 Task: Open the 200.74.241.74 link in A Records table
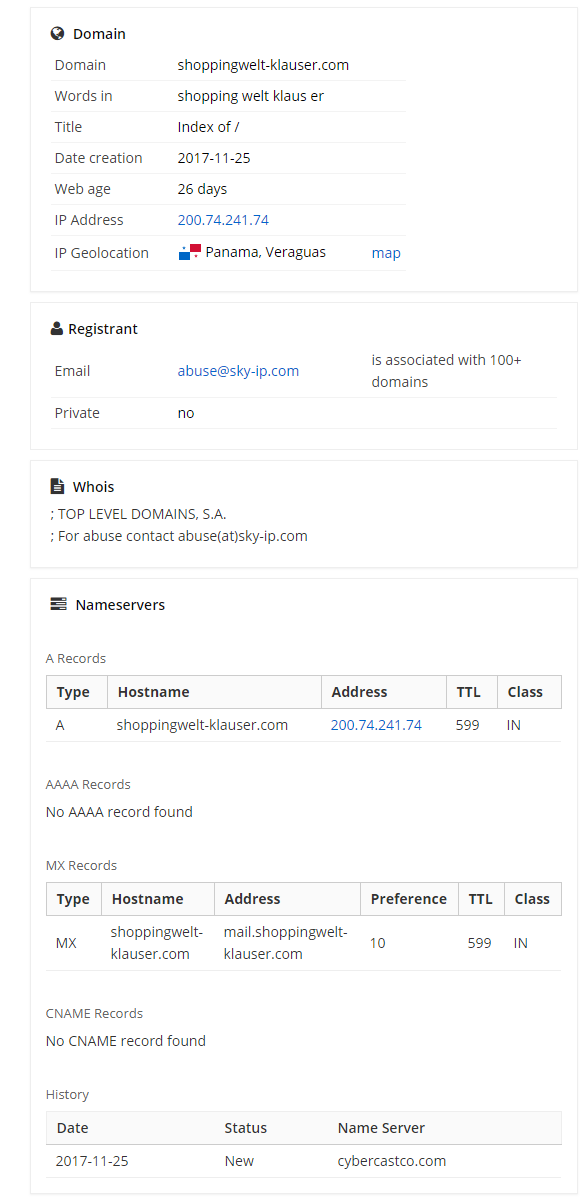(376, 725)
